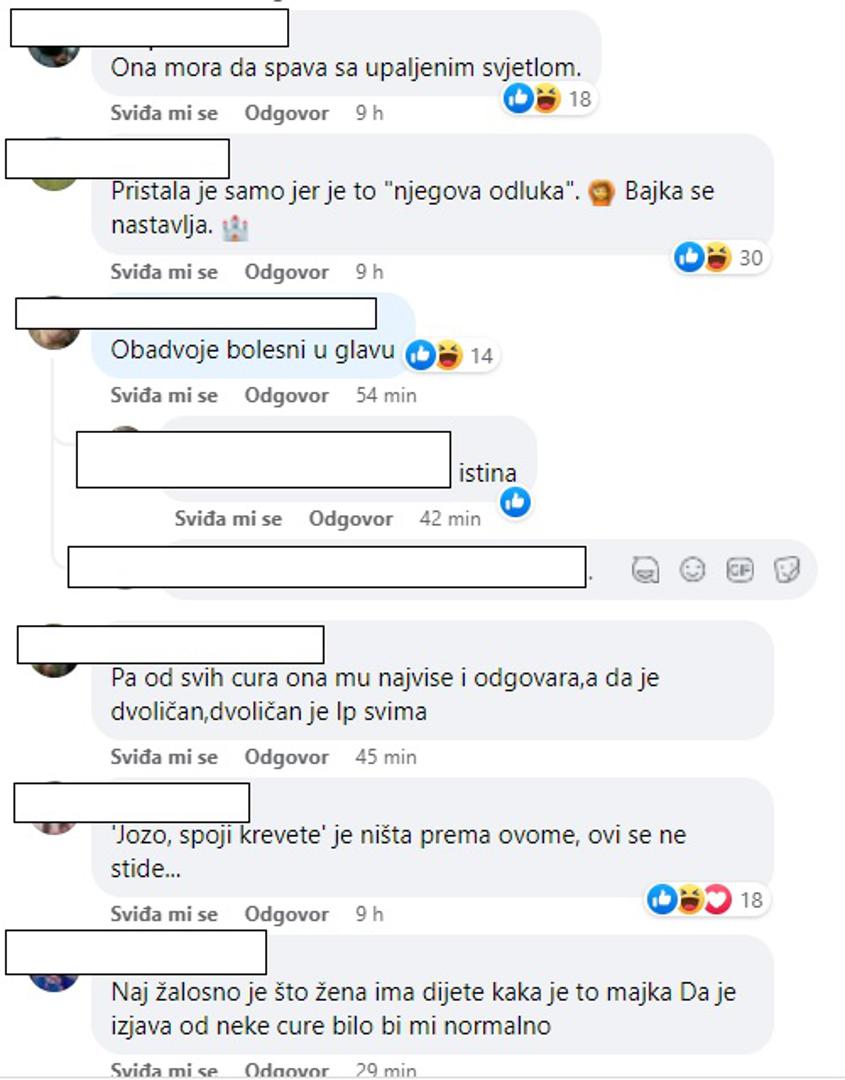Reply to the 'istina' comment
This screenshot has height=1080, width=845.
coord(351,519)
